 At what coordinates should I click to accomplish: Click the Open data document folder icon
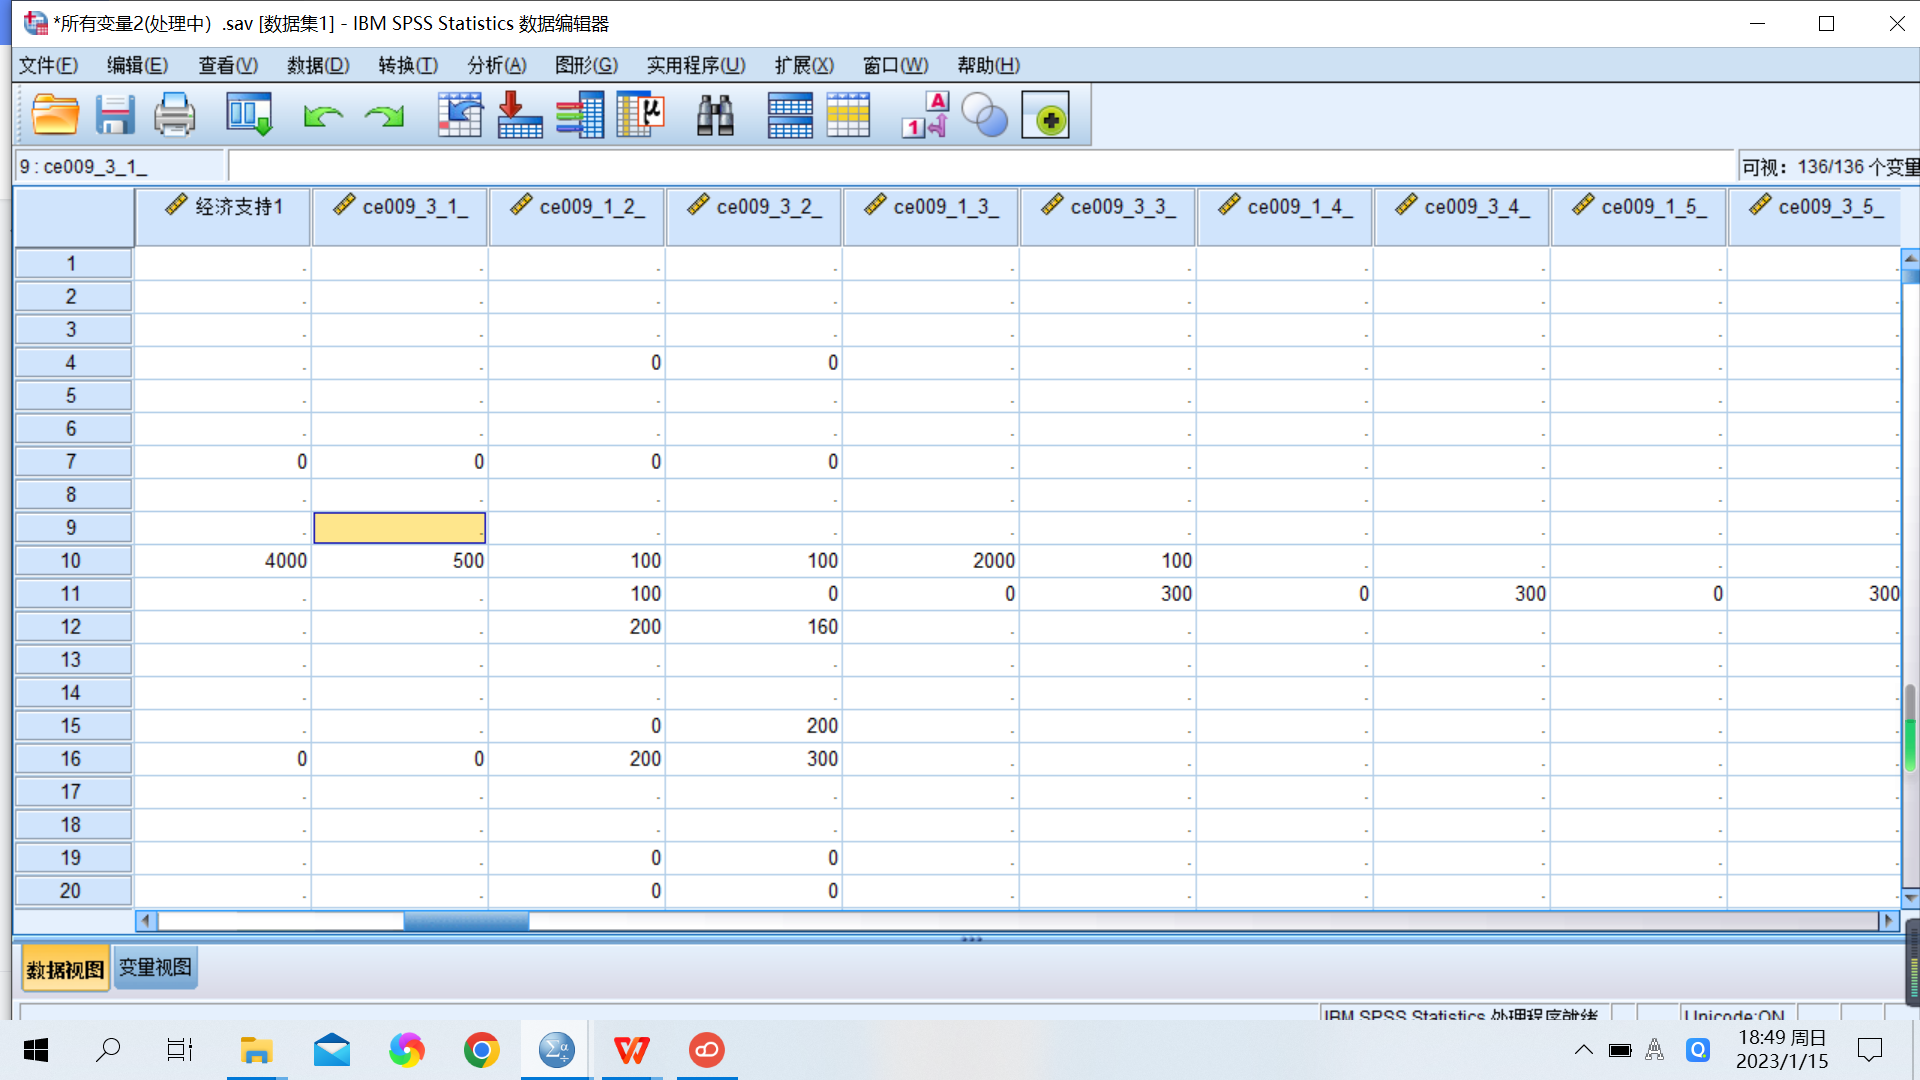point(55,115)
